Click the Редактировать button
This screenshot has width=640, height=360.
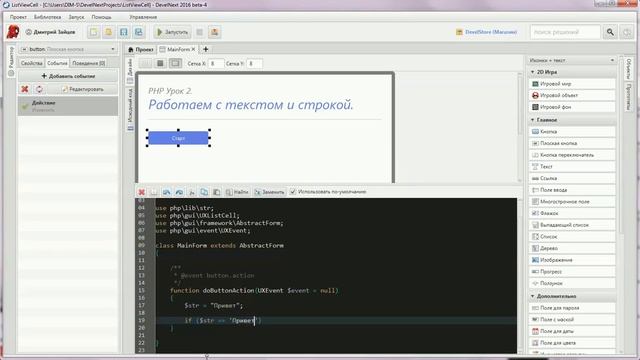point(83,89)
